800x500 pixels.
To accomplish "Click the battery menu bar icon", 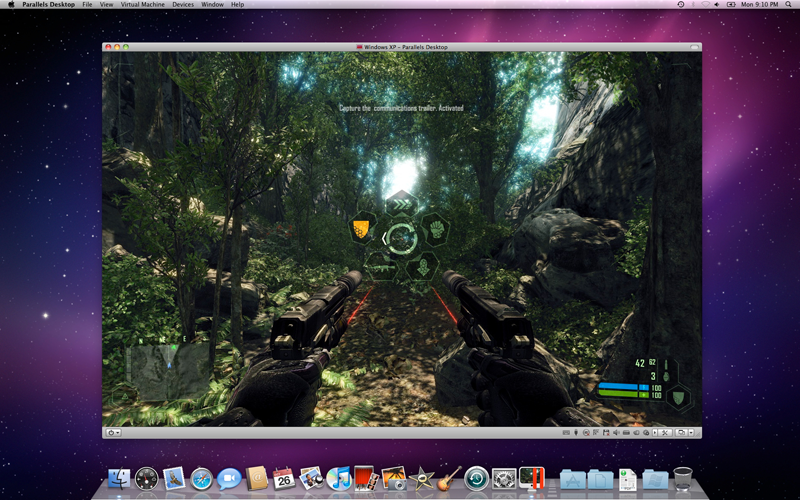I will pos(731,4).
